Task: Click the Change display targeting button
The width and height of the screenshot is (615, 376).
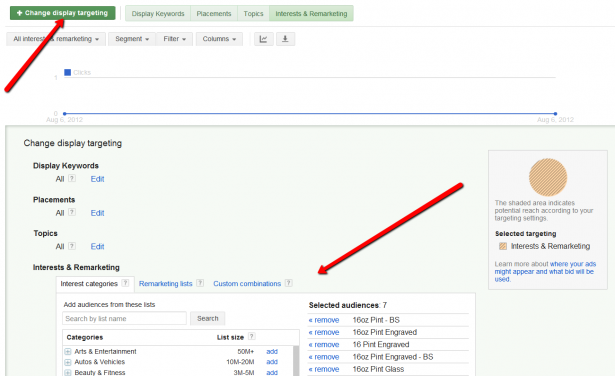Action: coord(63,13)
